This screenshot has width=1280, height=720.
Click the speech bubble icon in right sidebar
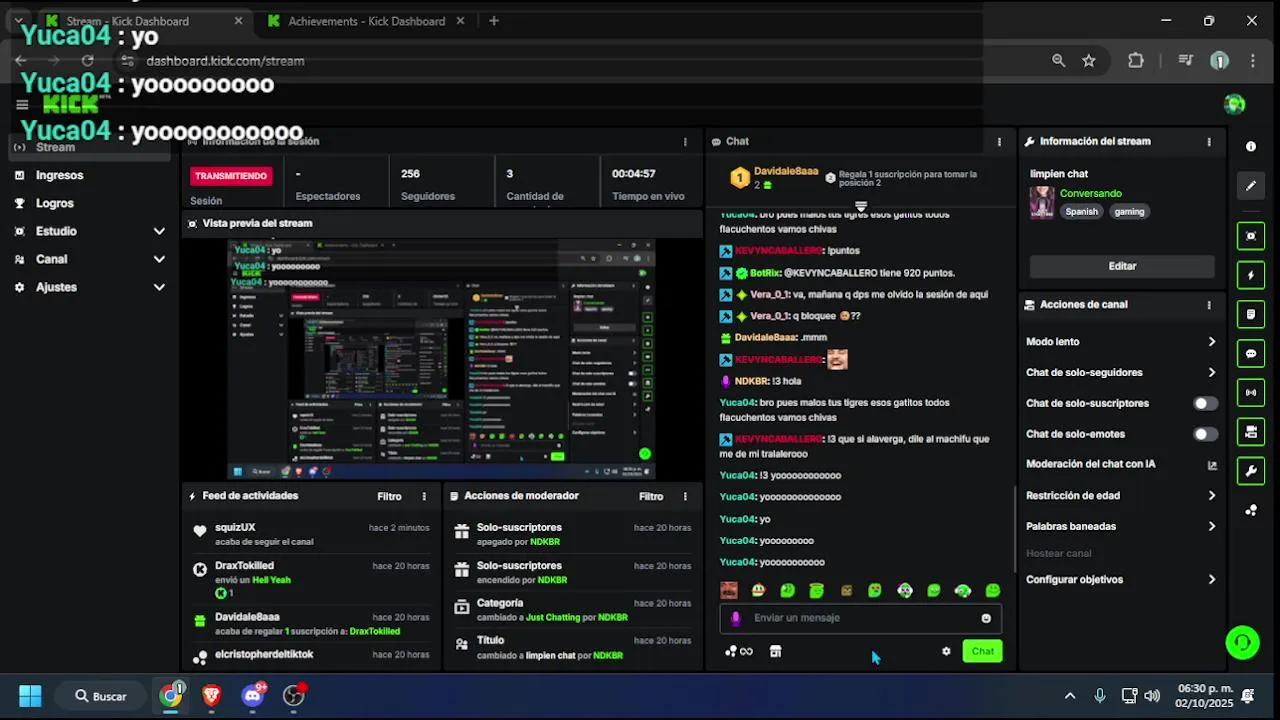point(1250,353)
